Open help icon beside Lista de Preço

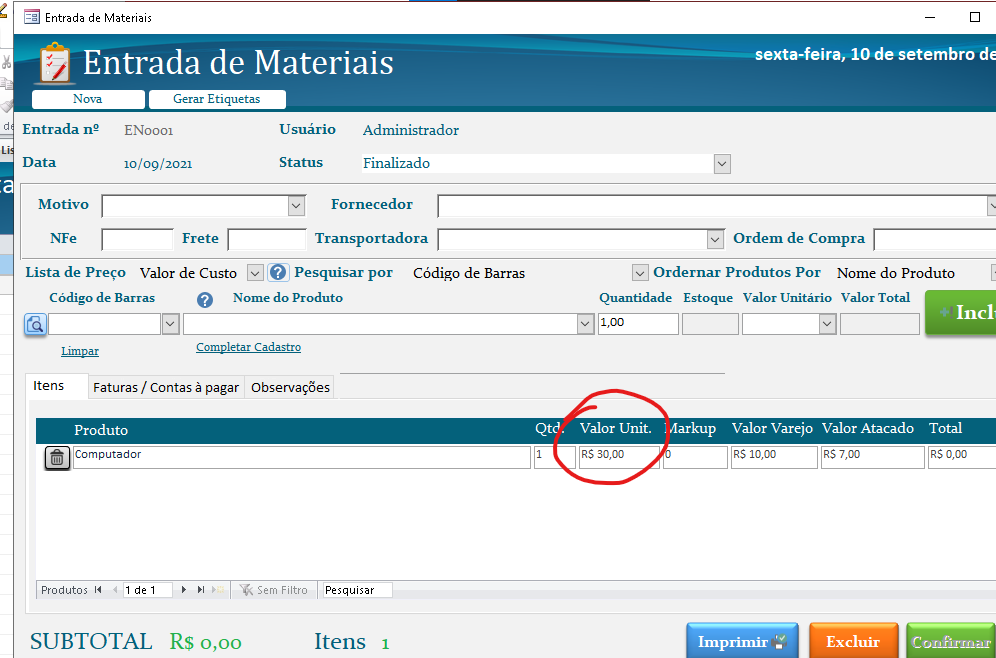click(278, 272)
